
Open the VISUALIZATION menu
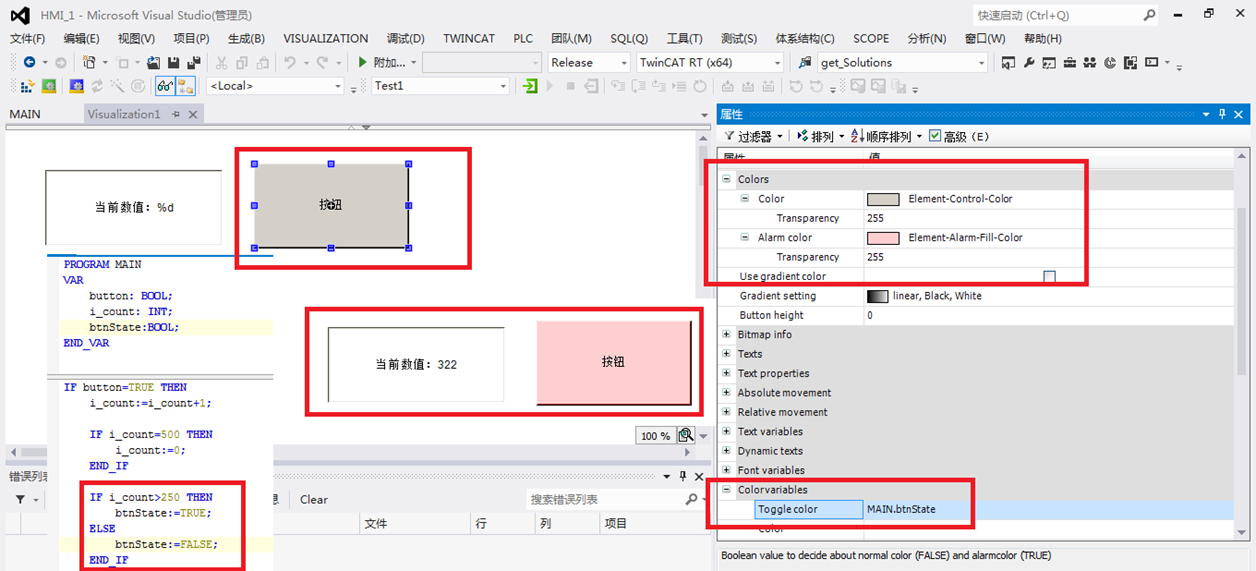pyautogui.click(x=325, y=38)
